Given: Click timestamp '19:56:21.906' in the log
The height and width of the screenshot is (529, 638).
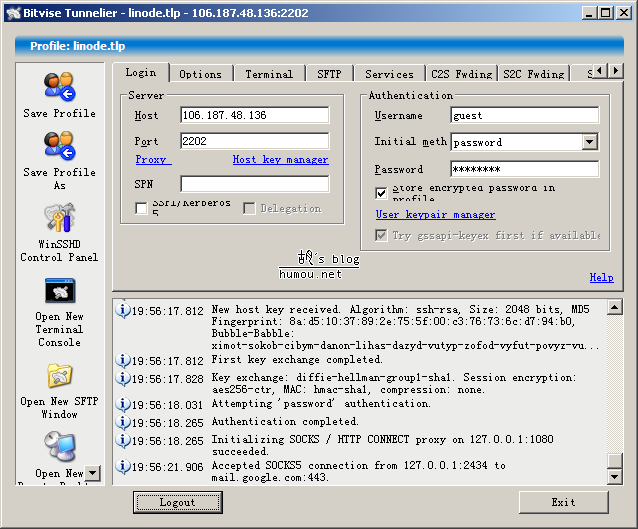Looking at the screenshot, I should coord(168,467).
